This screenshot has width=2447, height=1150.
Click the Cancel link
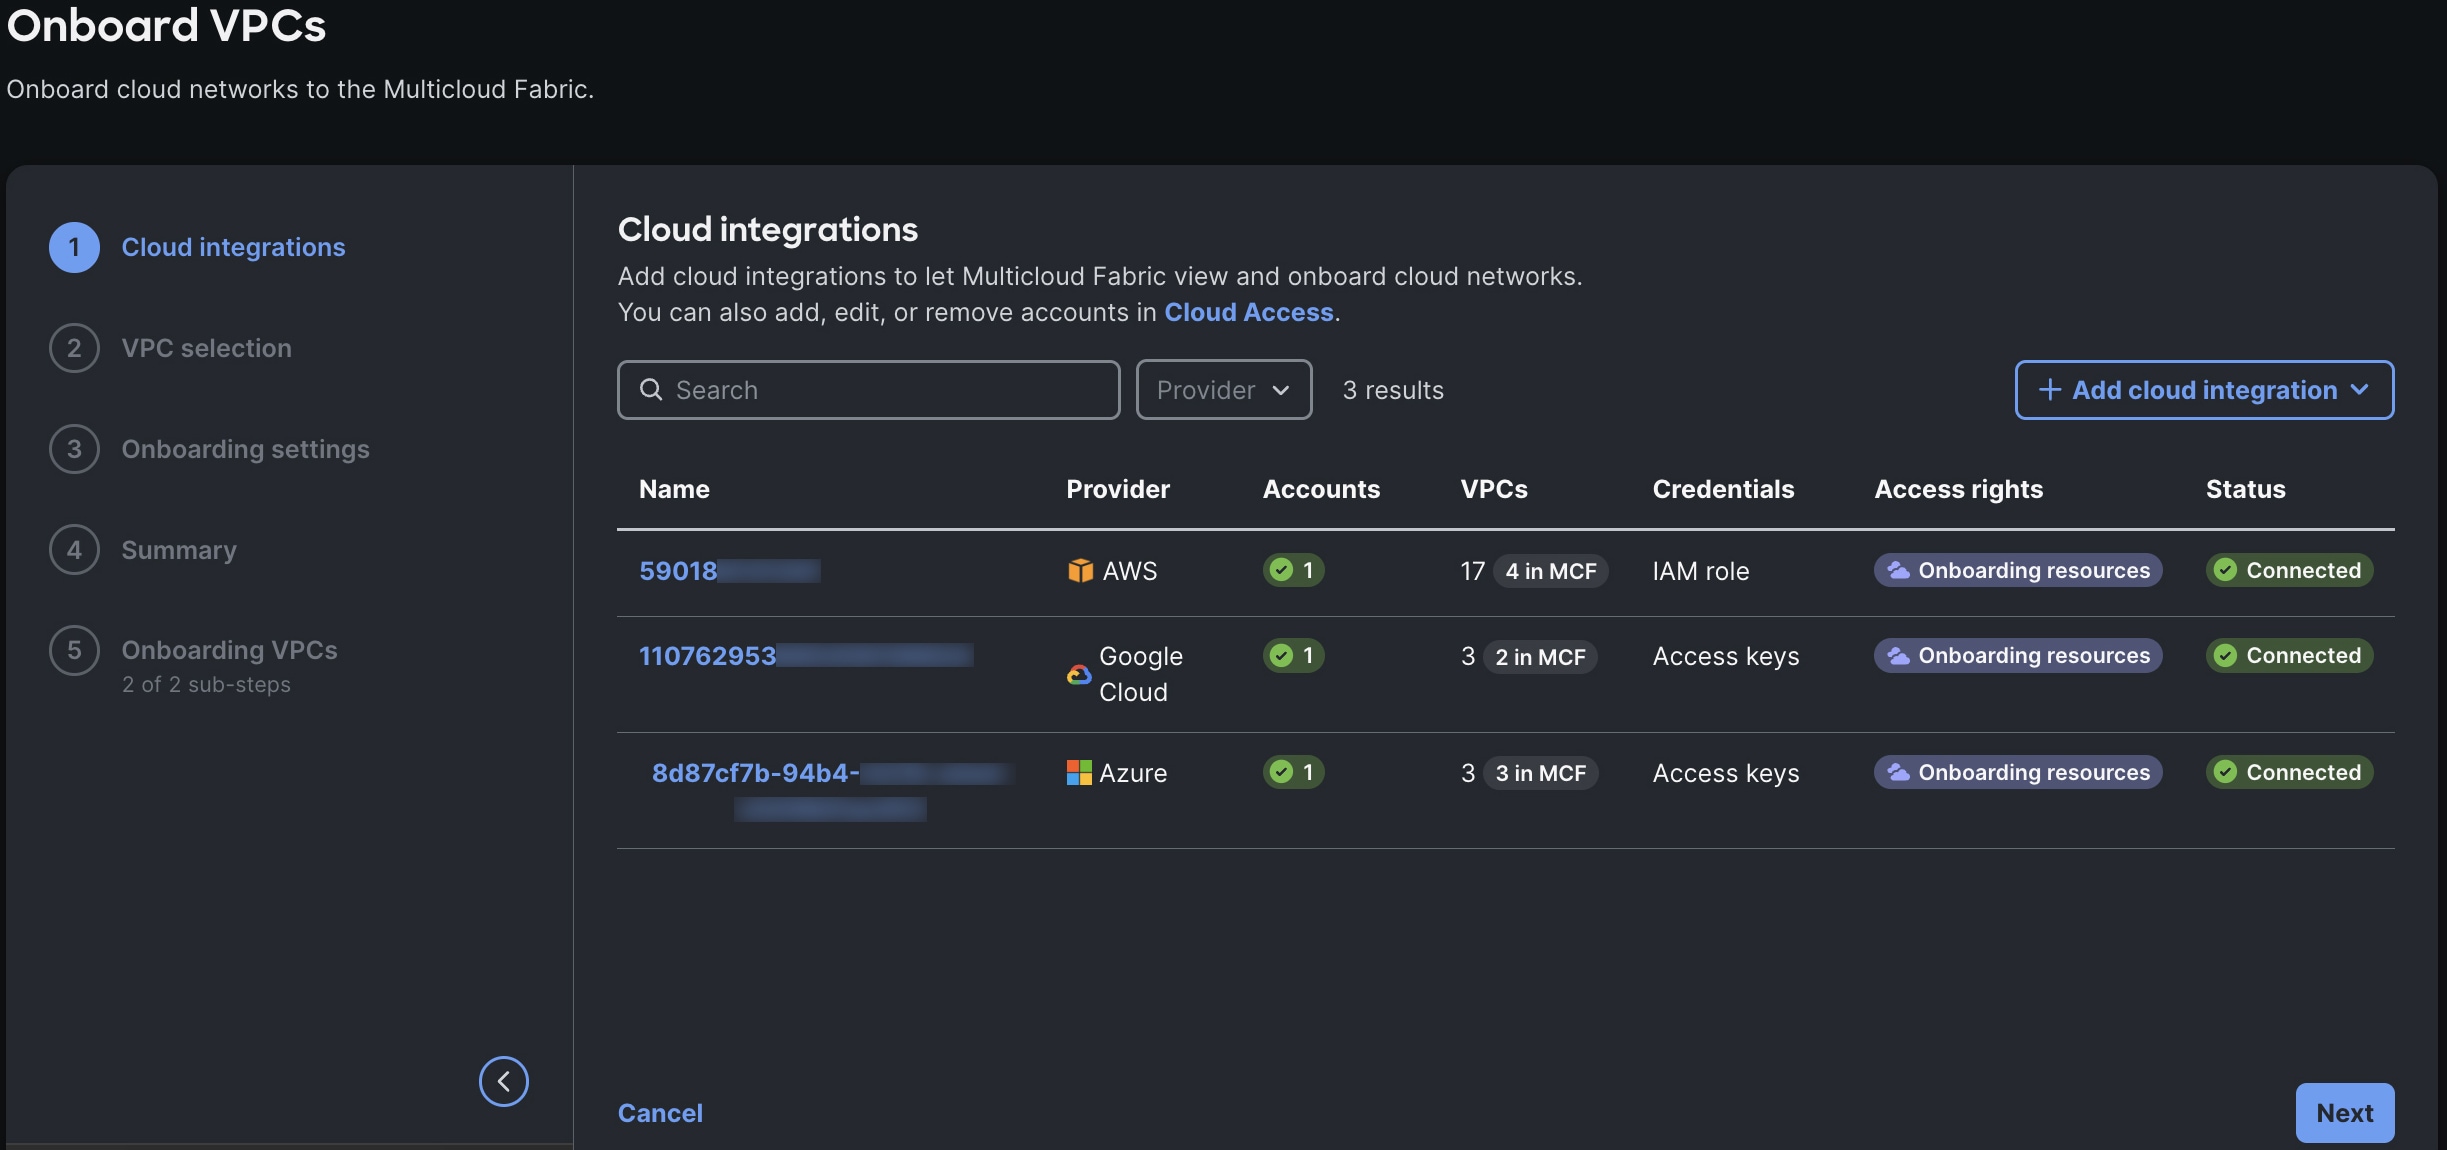click(x=660, y=1113)
